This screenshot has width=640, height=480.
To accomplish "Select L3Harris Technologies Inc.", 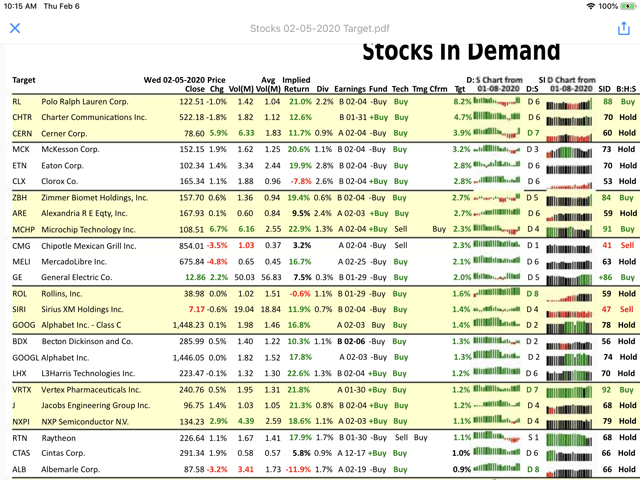I will tap(88, 373).
